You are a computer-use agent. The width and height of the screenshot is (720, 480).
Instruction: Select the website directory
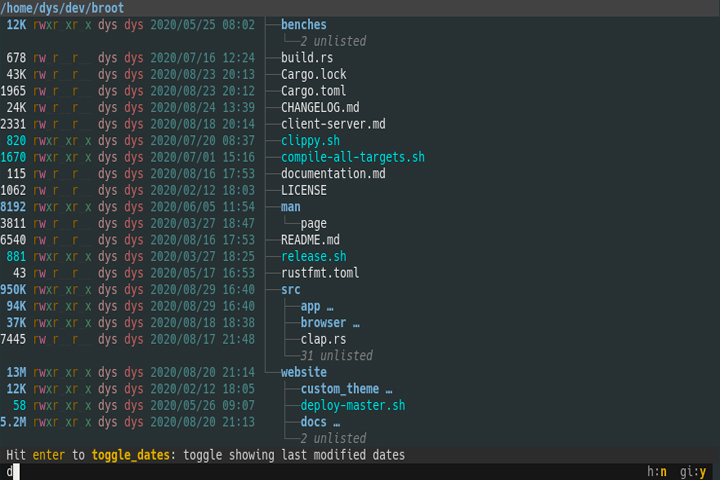304,373
